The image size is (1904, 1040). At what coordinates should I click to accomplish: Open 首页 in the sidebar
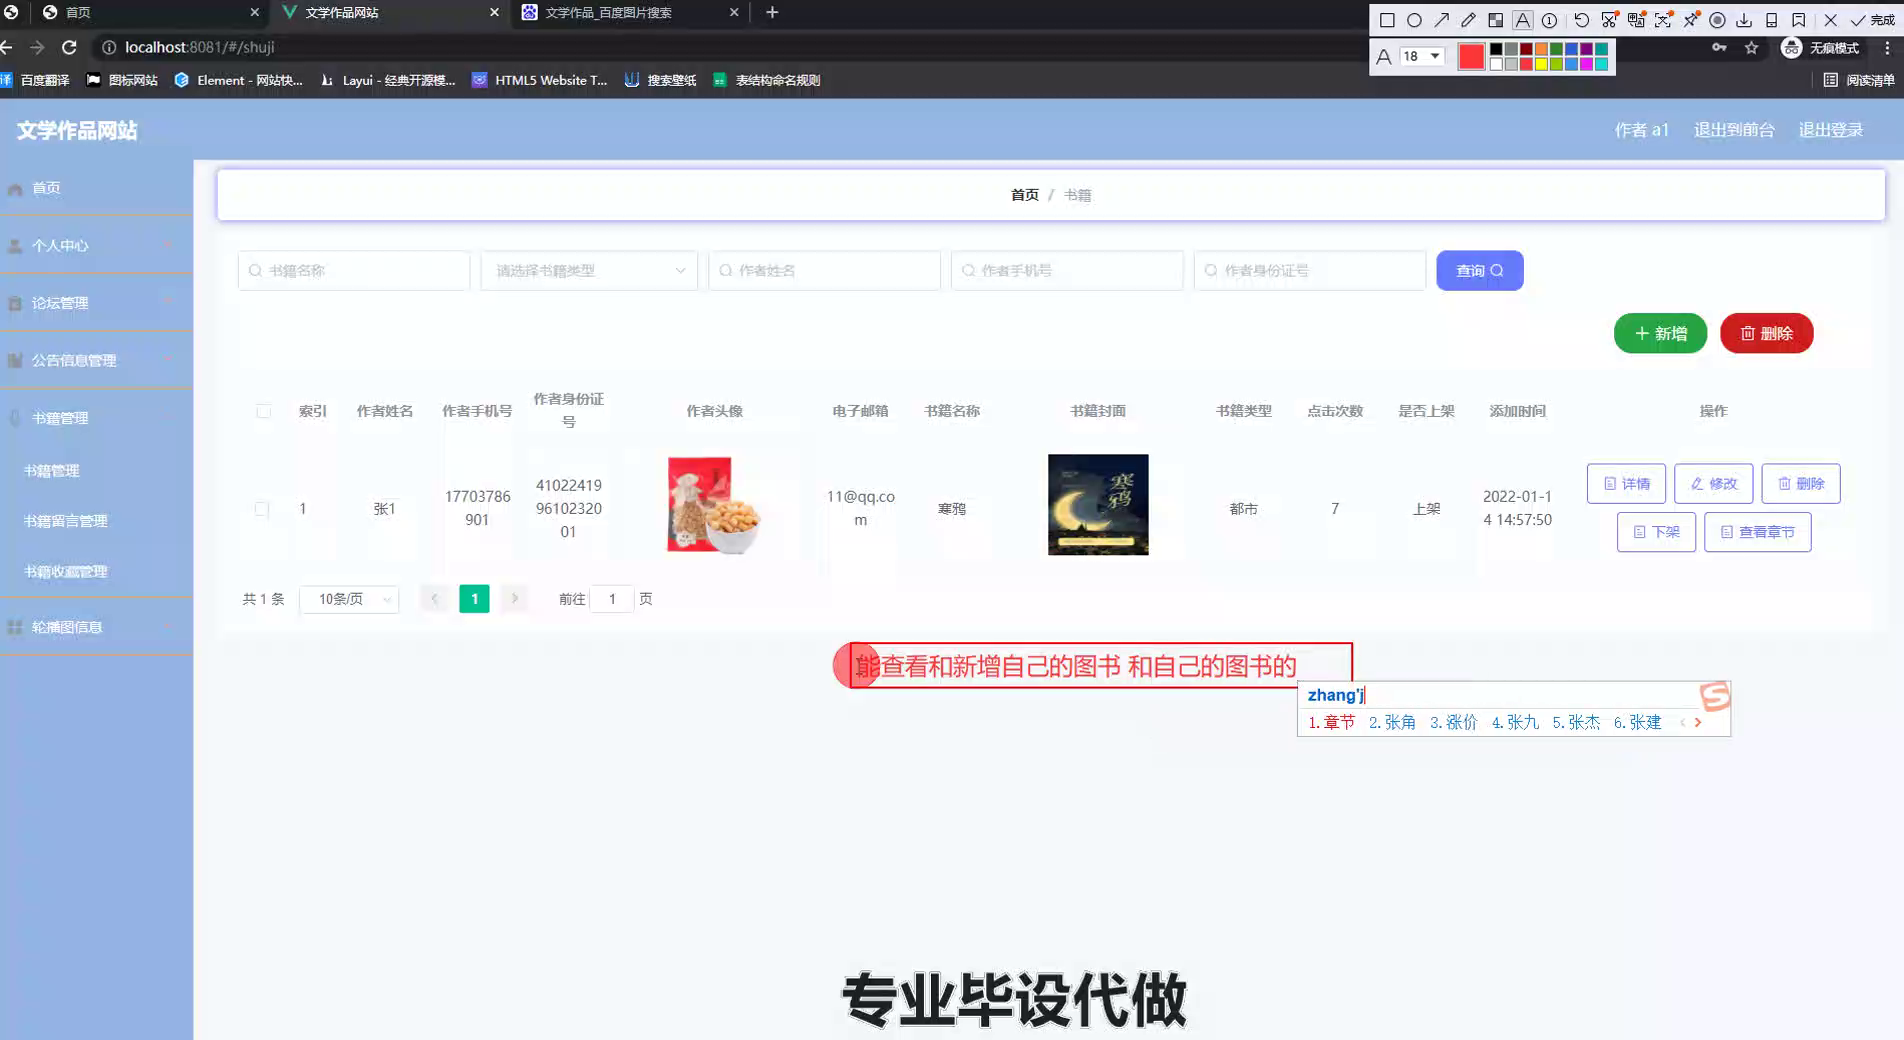(96, 188)
